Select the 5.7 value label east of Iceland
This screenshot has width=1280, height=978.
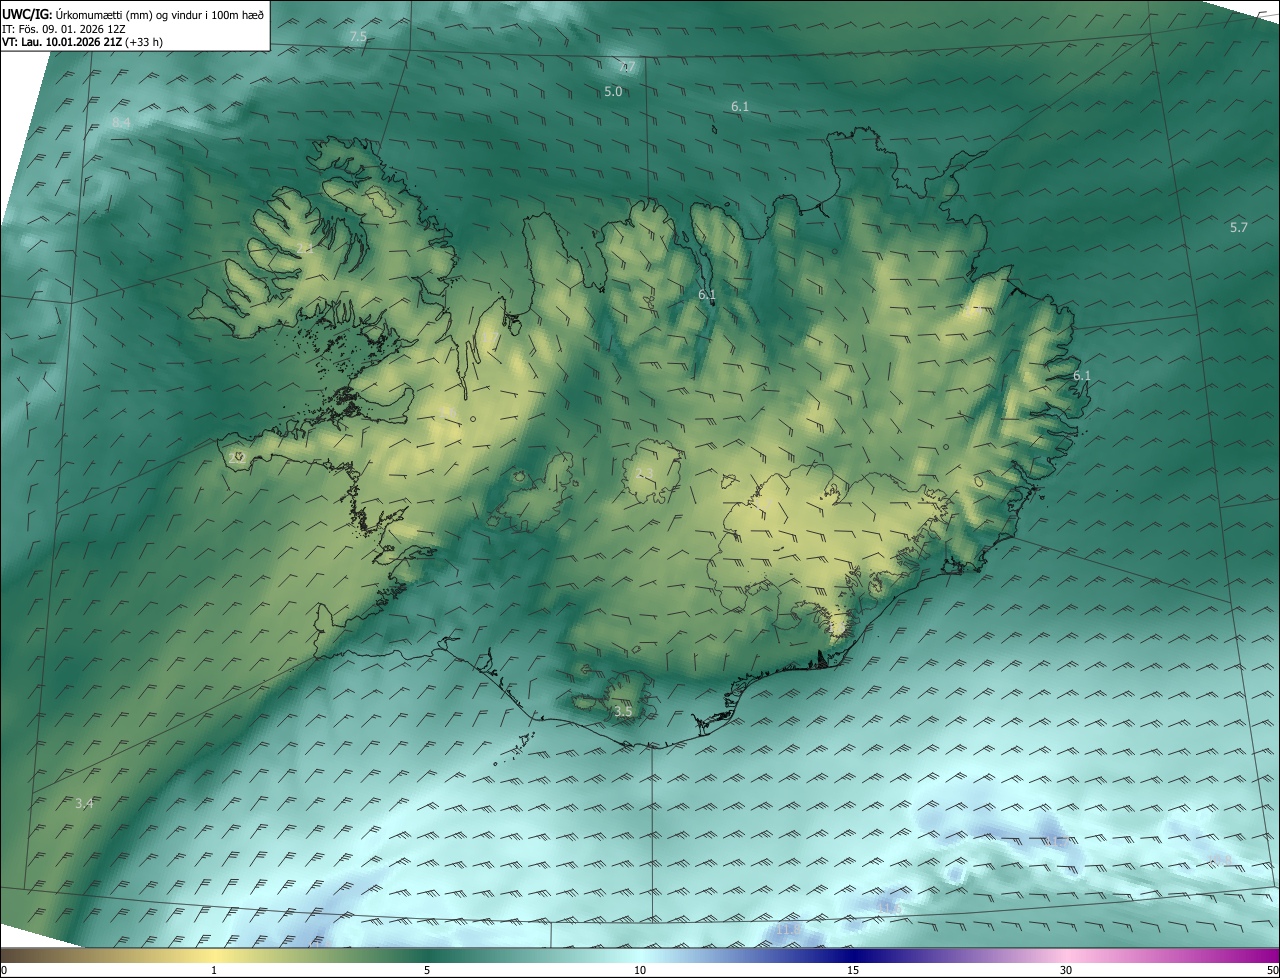pyautogui.click(x=1238, y=227)
